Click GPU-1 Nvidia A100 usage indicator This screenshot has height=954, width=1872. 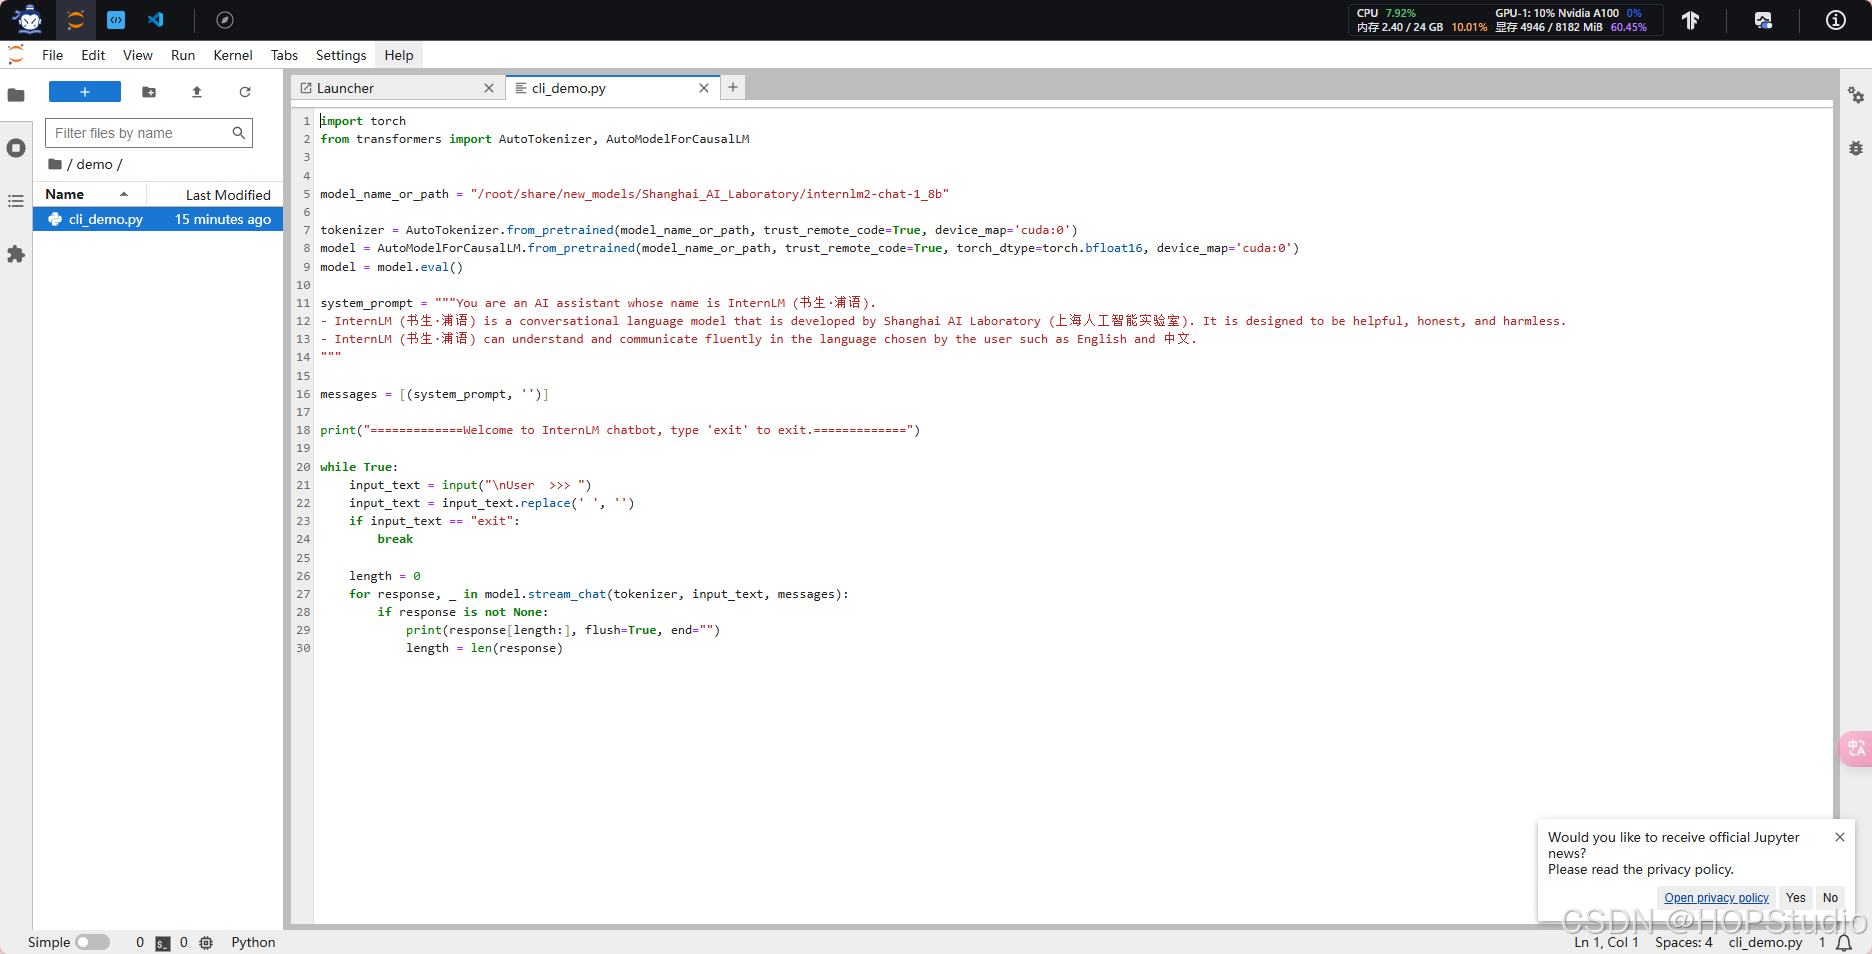tap(1571, 20)
